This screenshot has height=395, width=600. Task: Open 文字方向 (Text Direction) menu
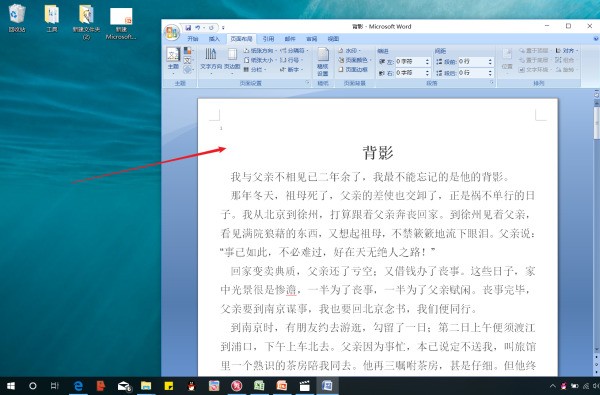[x=211, y=61]
